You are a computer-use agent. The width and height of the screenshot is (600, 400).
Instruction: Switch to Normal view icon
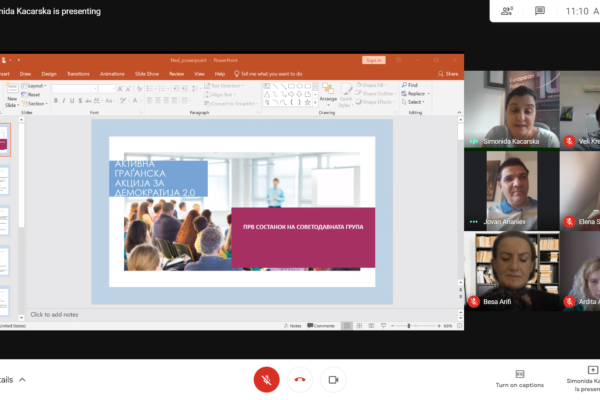click(x=347, y=326)
